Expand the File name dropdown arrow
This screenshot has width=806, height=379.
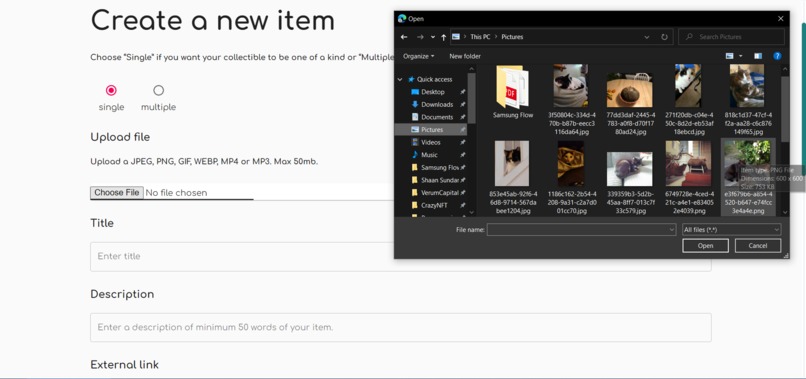(x=671, y=230)
